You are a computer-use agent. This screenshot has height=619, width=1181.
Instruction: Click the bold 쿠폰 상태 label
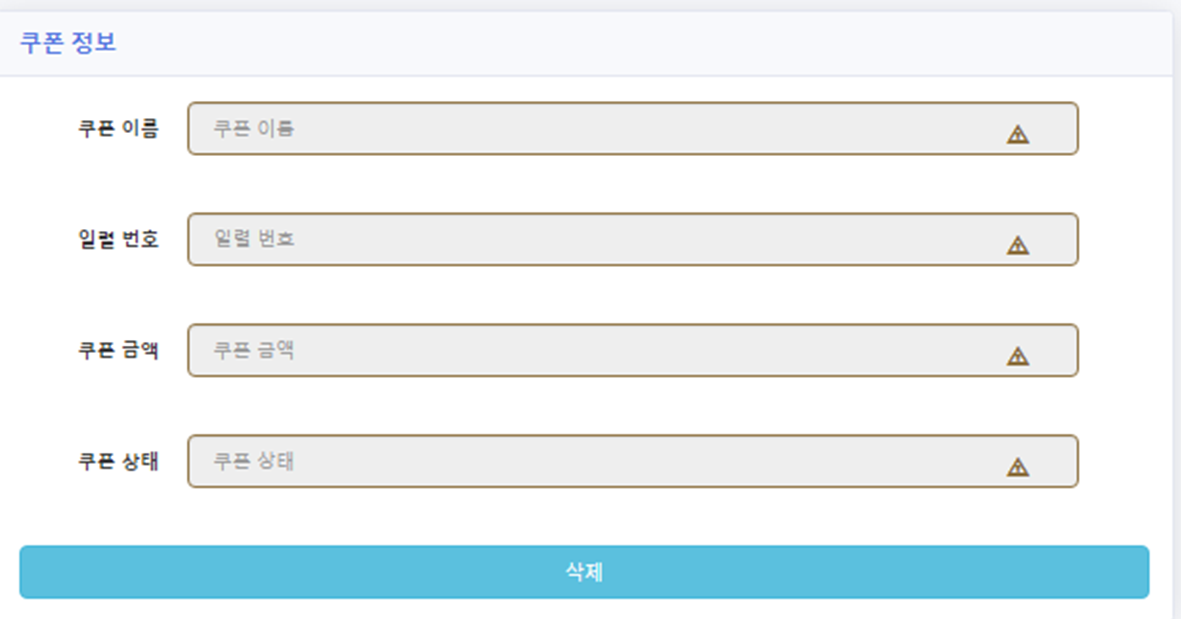(x=118, y=461)
